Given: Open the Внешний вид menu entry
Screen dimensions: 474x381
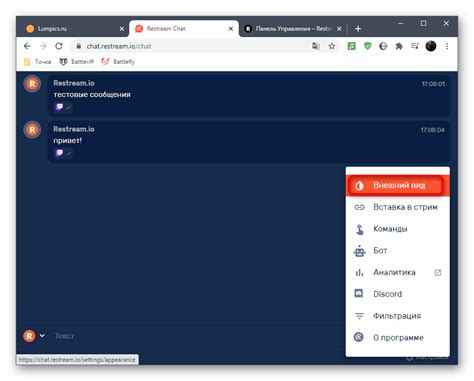Looking at the screenshot, I should [397, 185].
